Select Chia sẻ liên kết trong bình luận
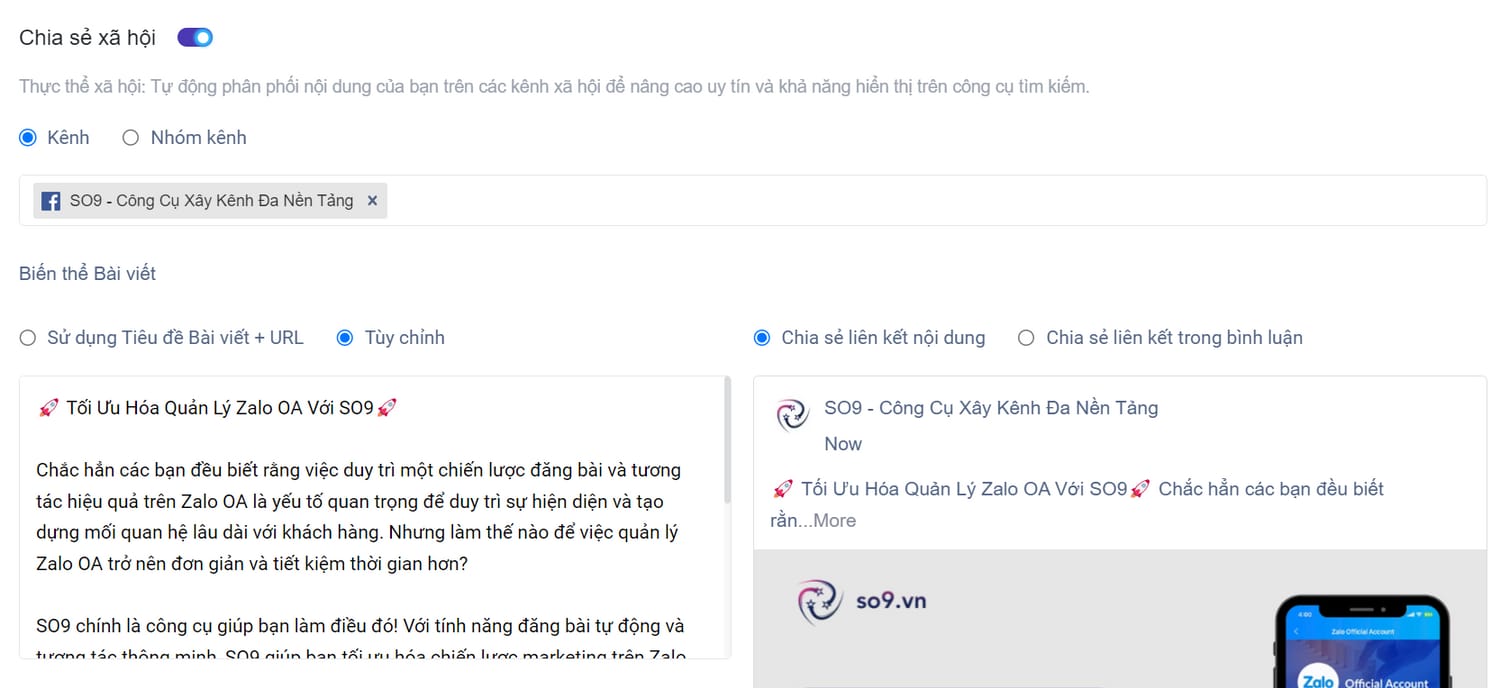Screen dimensions: 1500x688 tap(1026, 338)
